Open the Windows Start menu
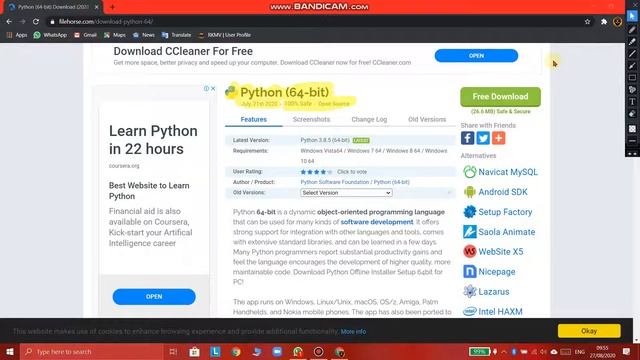640x360 pixels. point(10,351)
